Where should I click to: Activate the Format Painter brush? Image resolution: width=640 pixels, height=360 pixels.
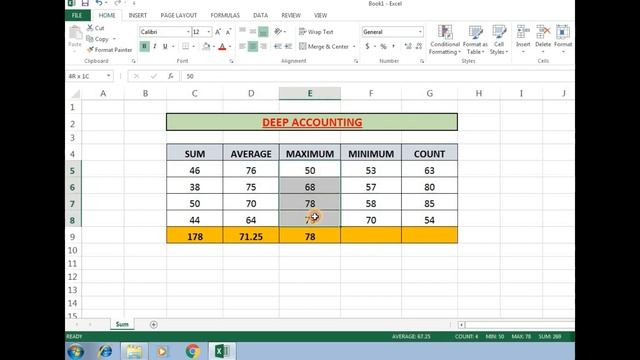point(109,50)
